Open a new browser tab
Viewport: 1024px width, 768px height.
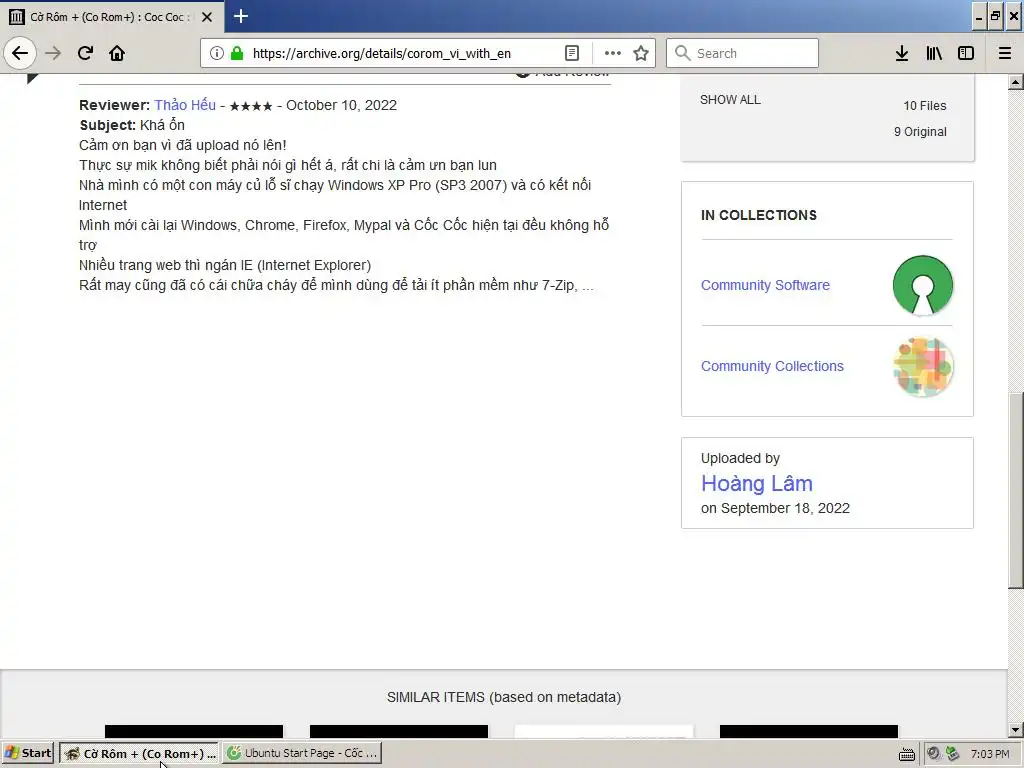click(241, 16)
